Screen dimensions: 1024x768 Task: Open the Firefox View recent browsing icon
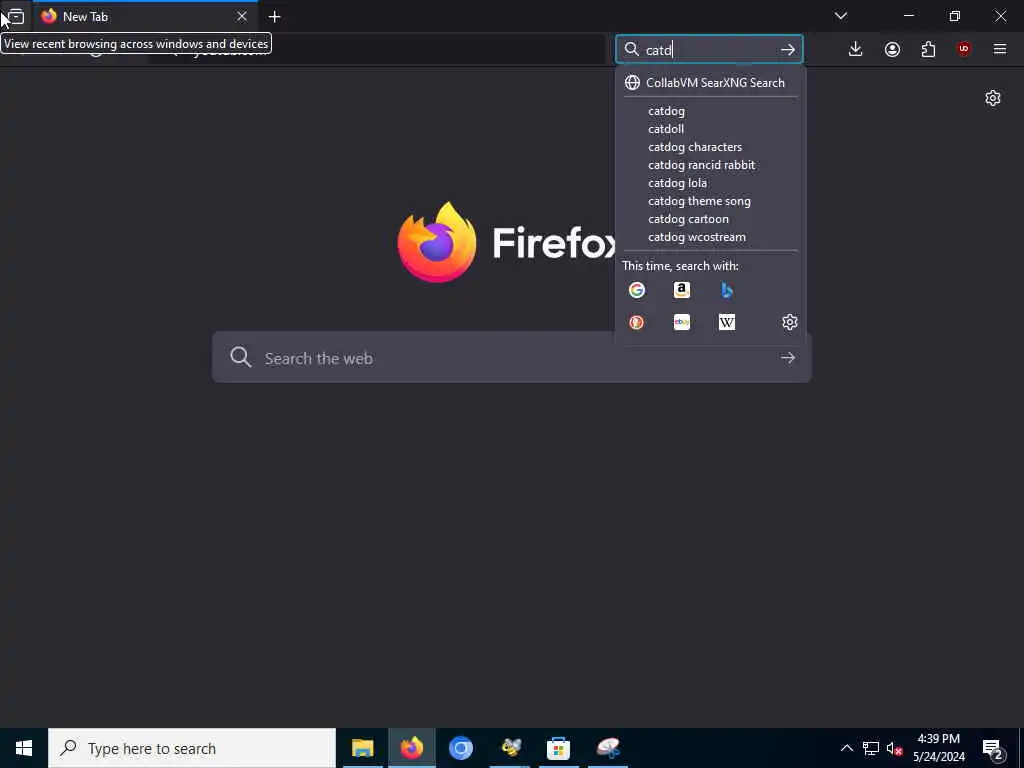point(16,16)
